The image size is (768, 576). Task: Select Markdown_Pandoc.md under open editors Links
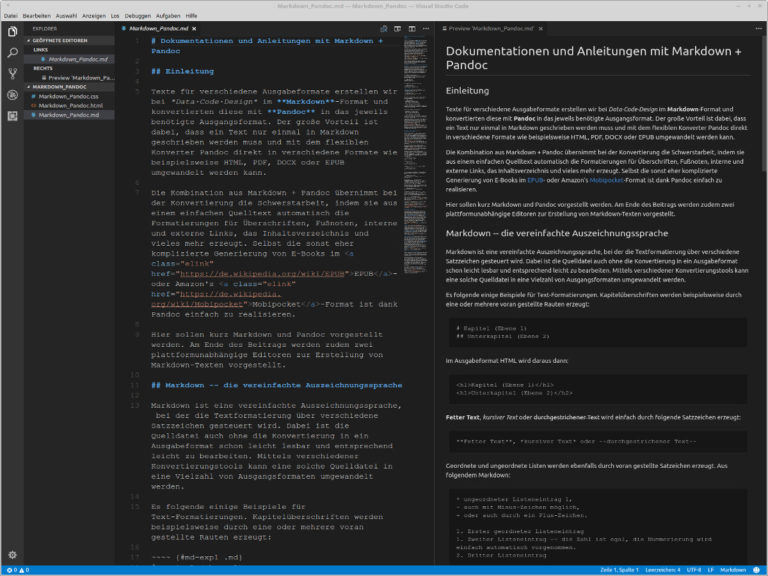tap(69, 59)
